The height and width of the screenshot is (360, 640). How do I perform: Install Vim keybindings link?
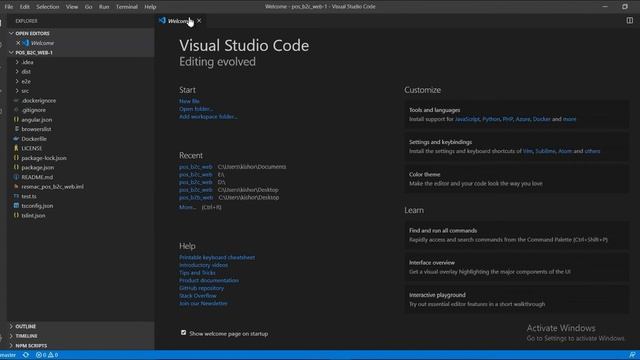[528, 151]
